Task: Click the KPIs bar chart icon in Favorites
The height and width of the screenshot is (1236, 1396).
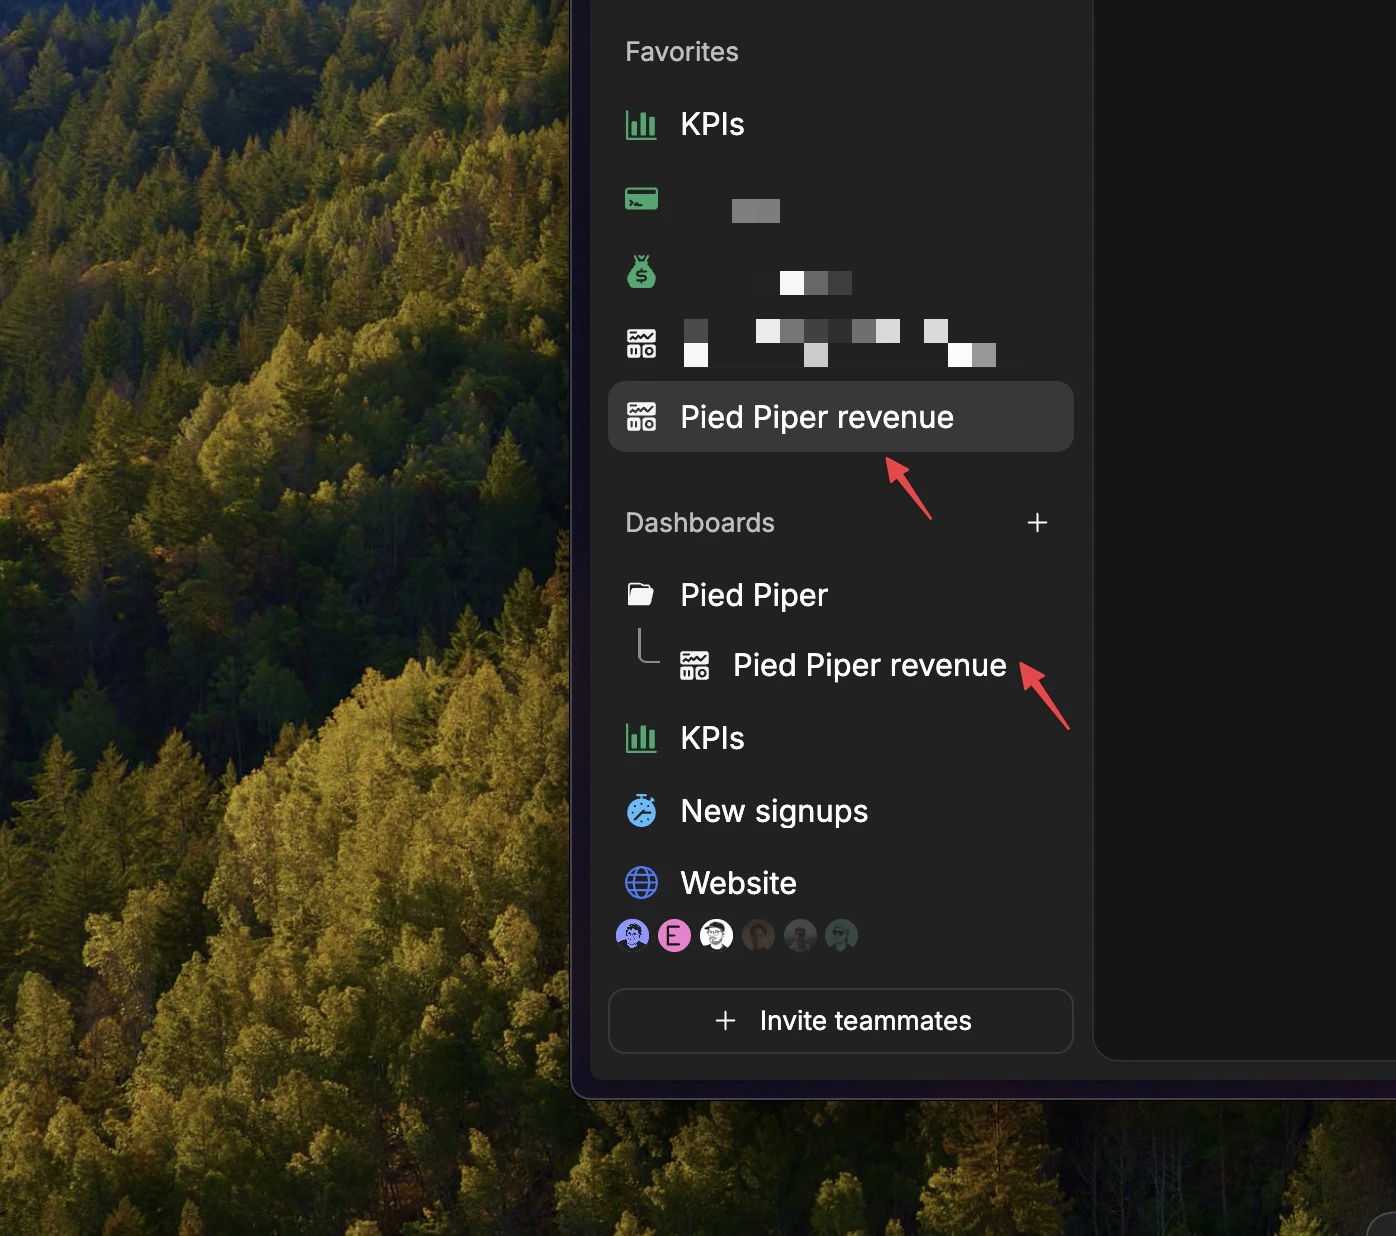Action: (641, 124)
